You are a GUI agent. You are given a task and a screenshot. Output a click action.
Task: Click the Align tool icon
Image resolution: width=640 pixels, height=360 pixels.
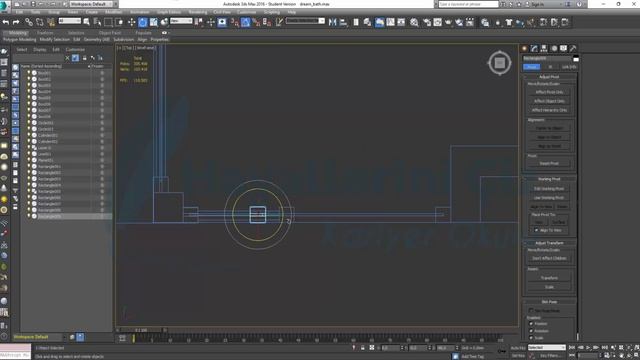(343, 22)
